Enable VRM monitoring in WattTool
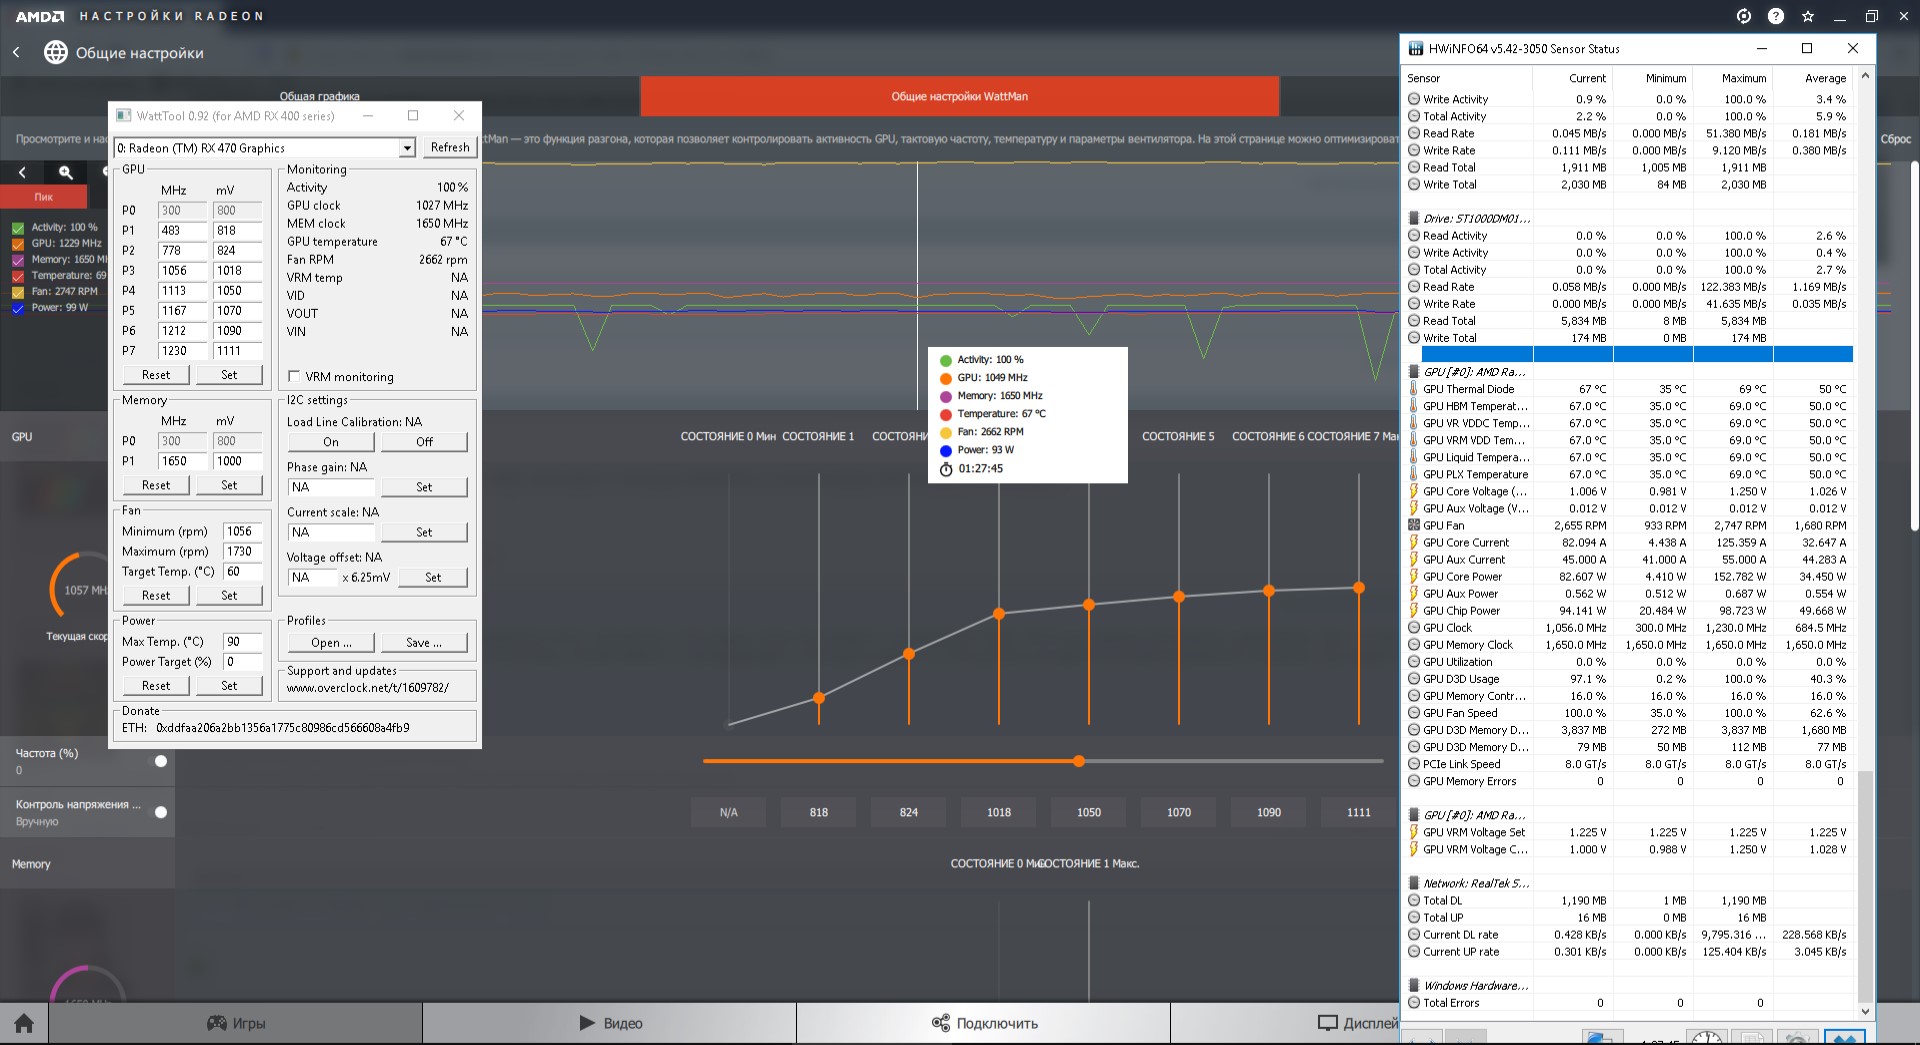The height and width of the screenshot is (1045, 1920). click(x=294, y=376)
